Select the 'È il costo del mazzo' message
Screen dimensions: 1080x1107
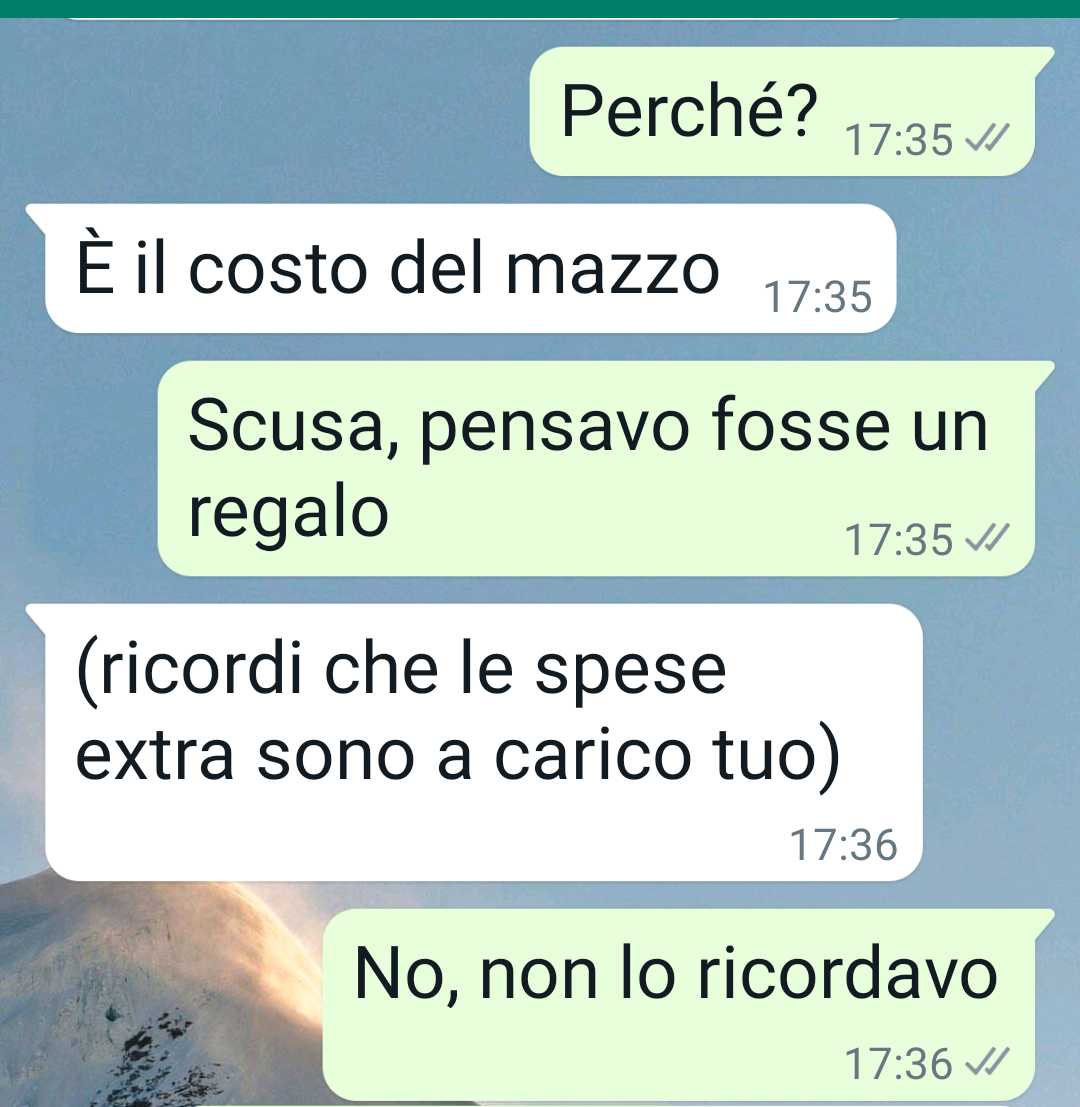click(x=461, y=268)
